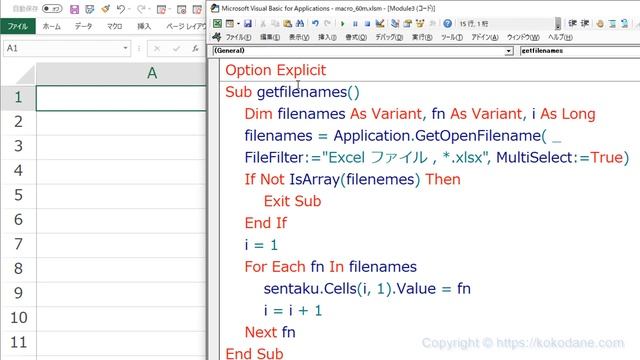Click the Indent icon in VBA edit toolbar

573,24
